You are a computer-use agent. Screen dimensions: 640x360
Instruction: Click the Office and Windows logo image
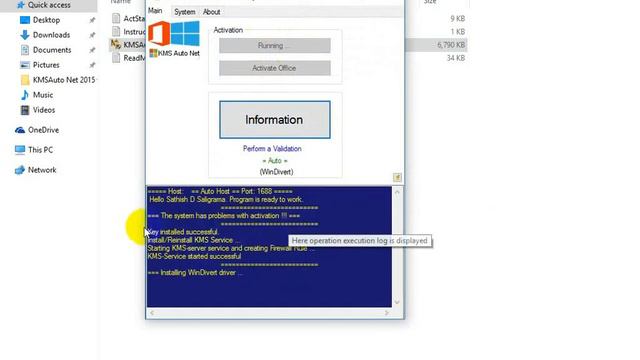pyautogui.click(x=174, y=33)
